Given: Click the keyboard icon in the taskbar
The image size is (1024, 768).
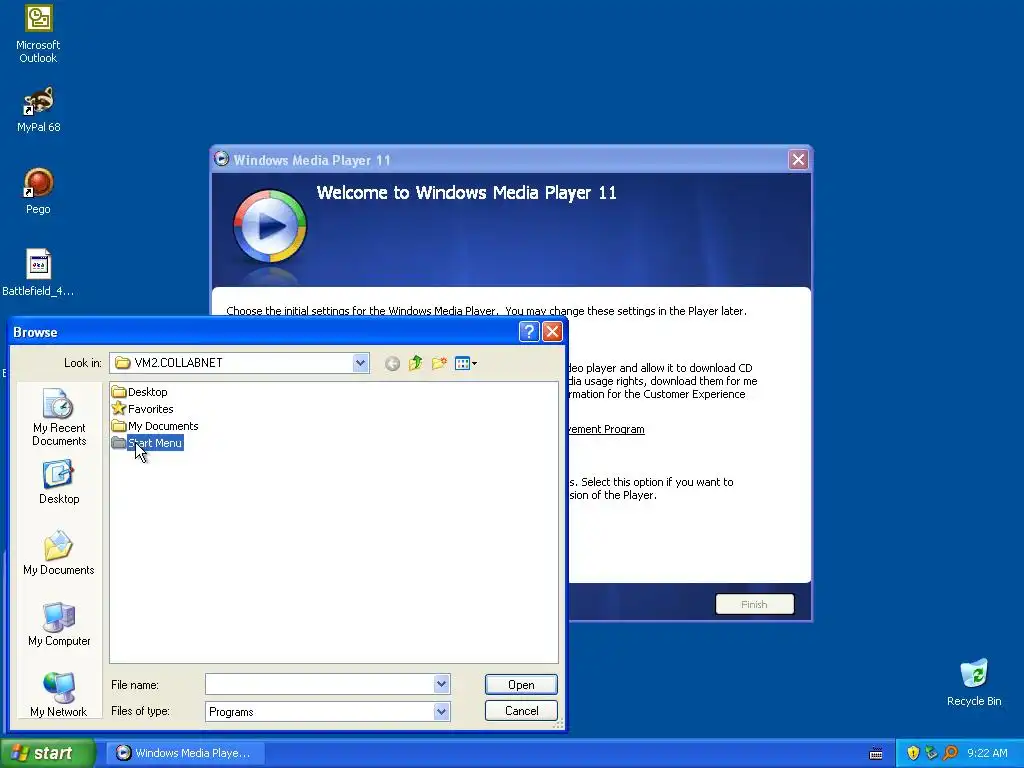Looking at the screenshot, I should pos(876,754).
